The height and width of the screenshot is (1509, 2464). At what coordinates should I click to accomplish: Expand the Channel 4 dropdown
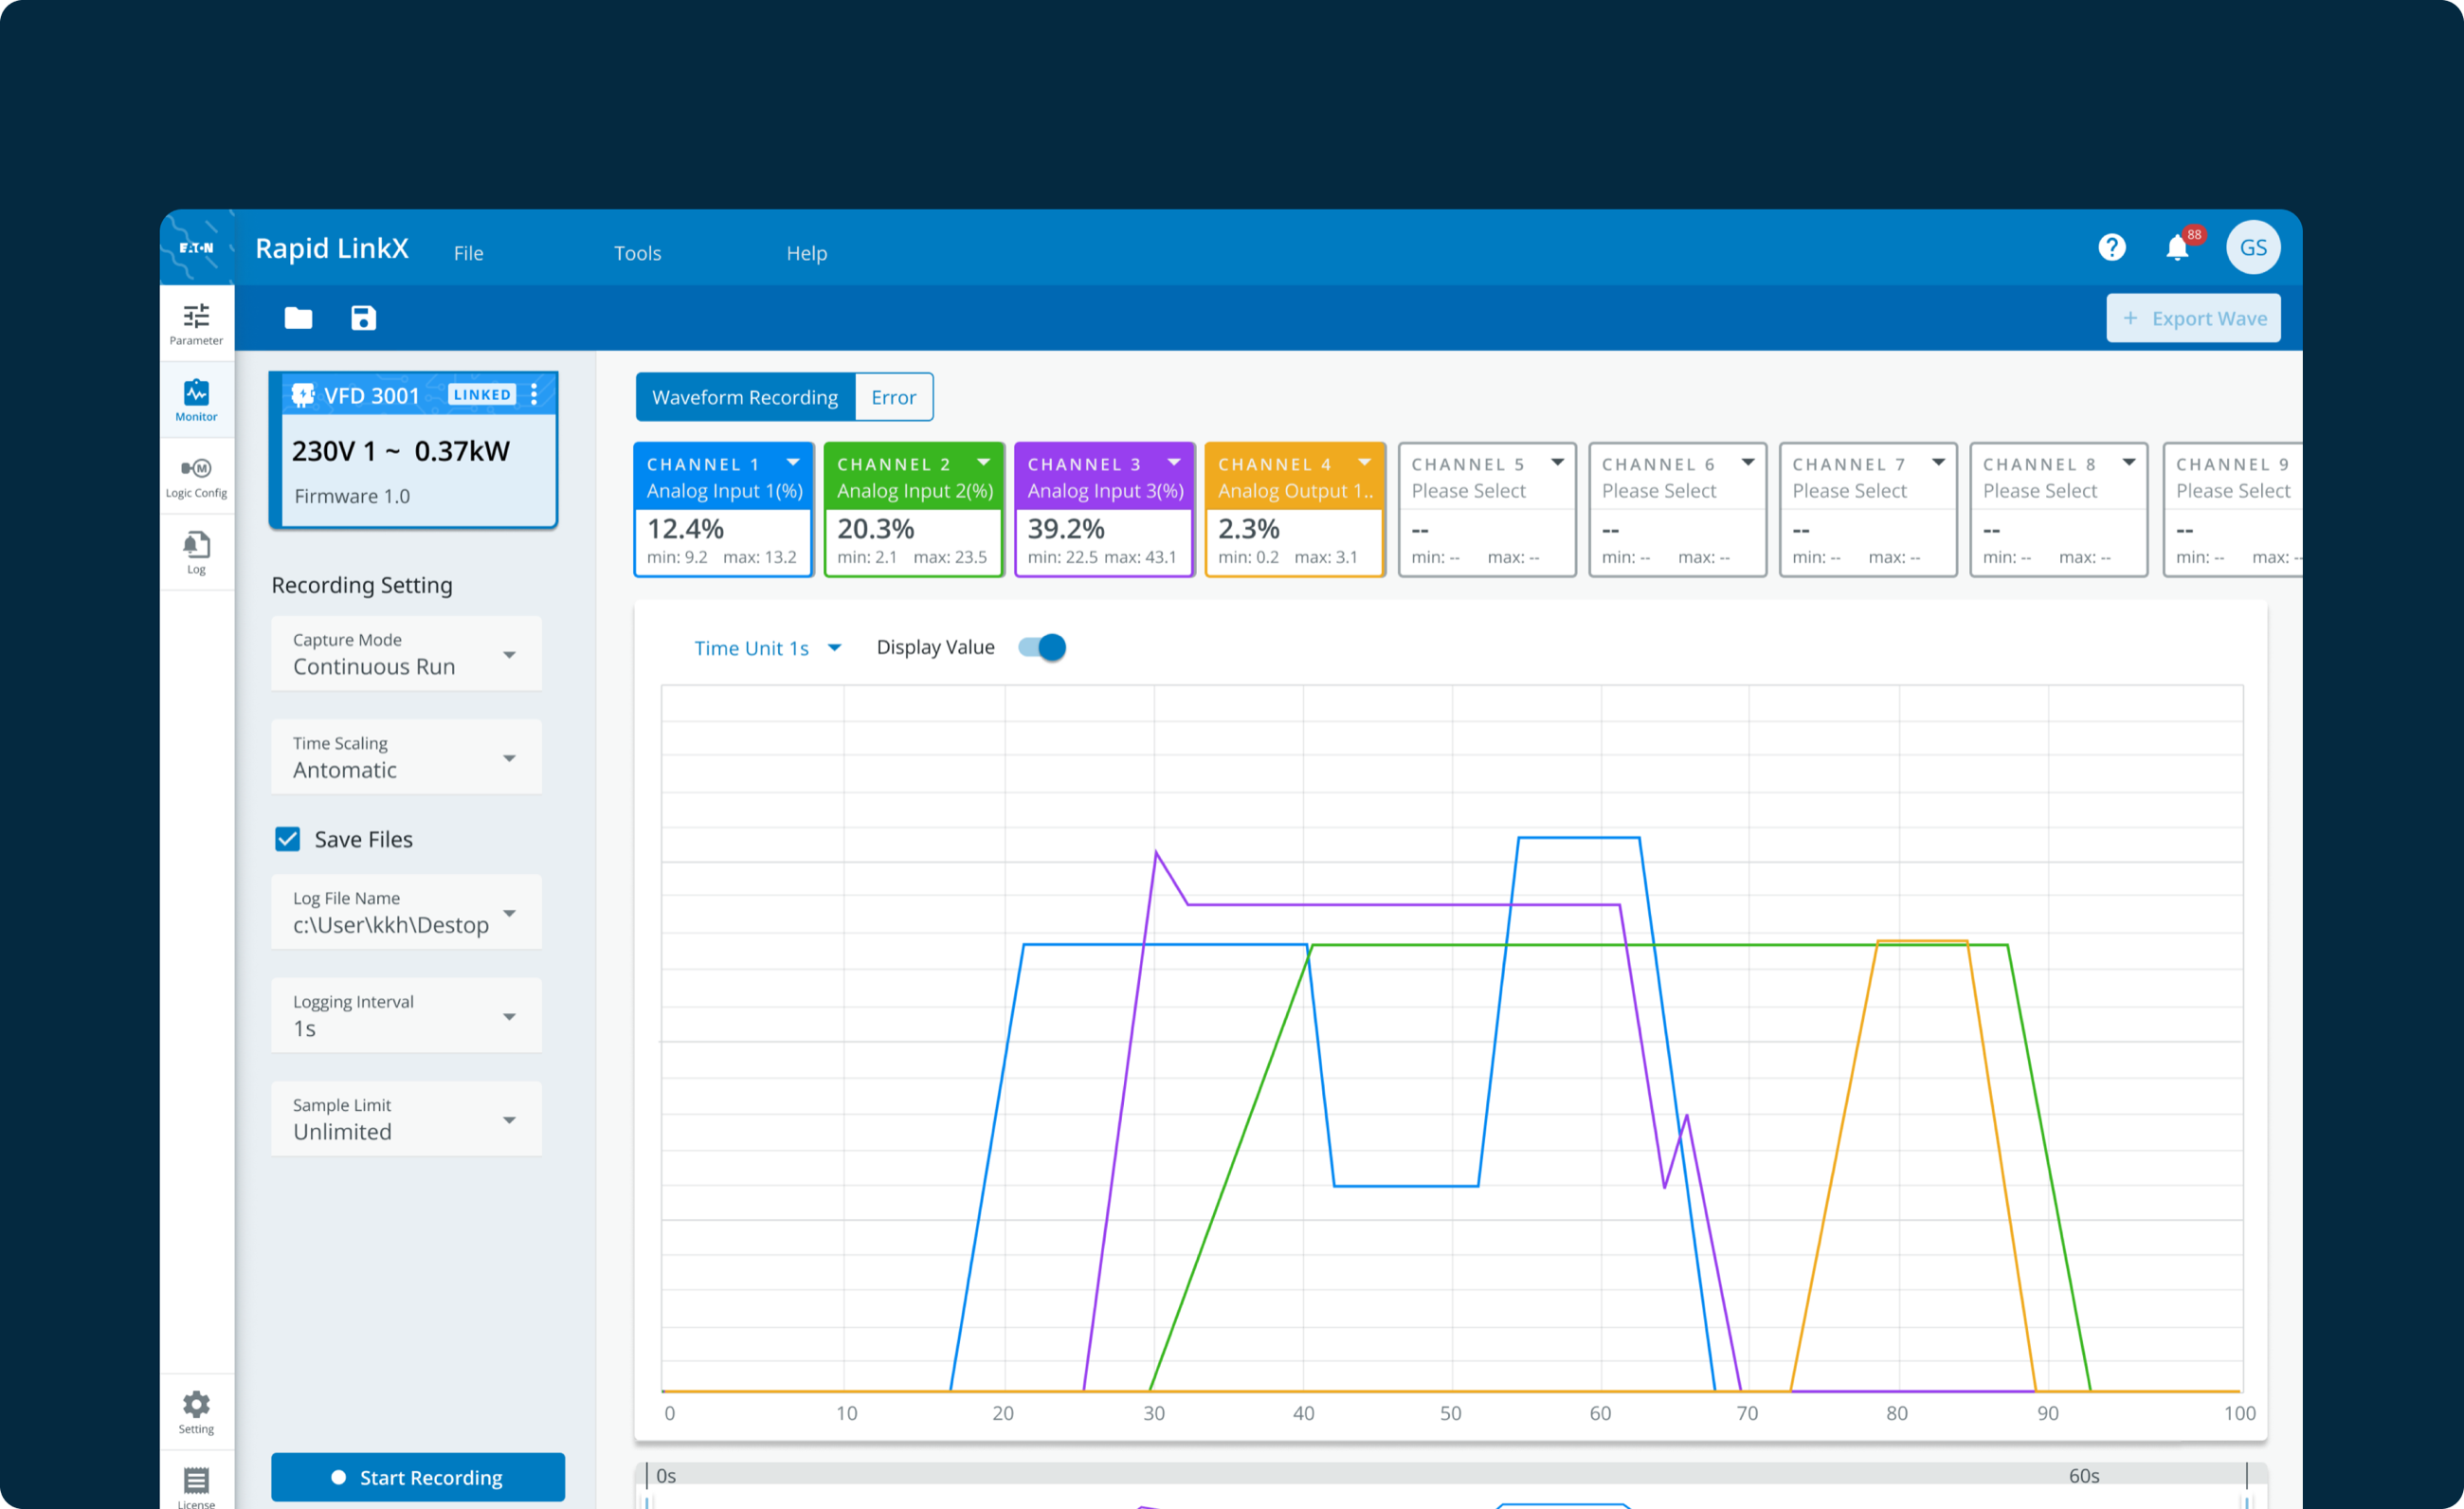pos(1364,462)
